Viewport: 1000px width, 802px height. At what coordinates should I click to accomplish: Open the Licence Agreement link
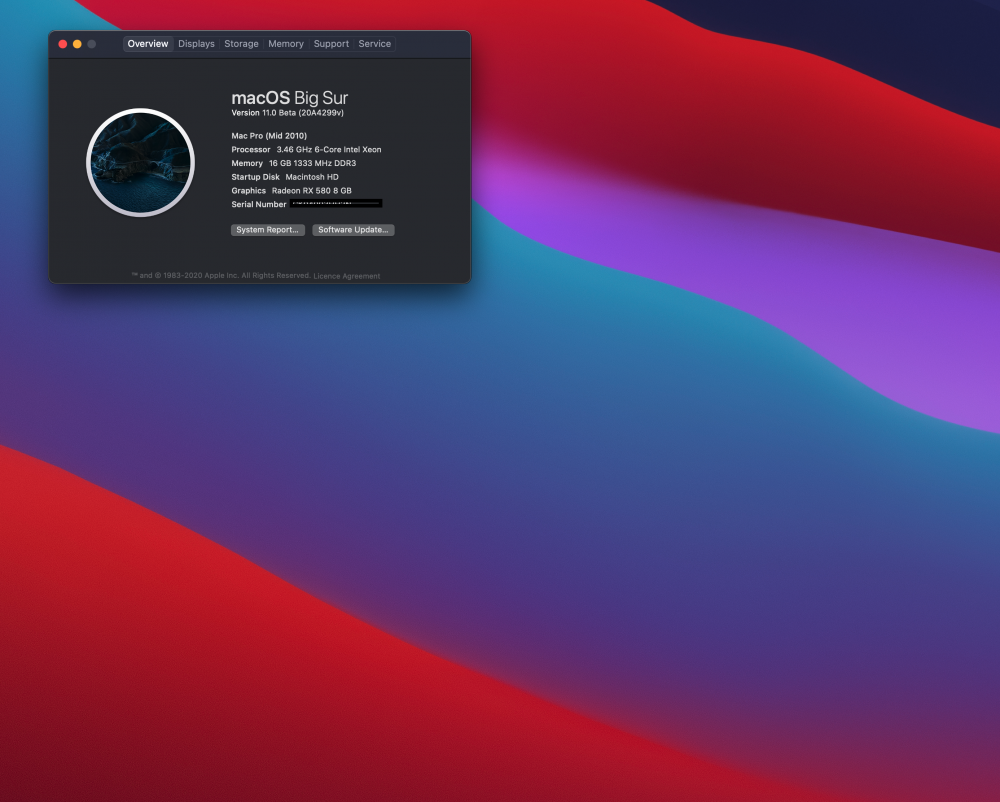pyautogui.click(x=347, y=276)
